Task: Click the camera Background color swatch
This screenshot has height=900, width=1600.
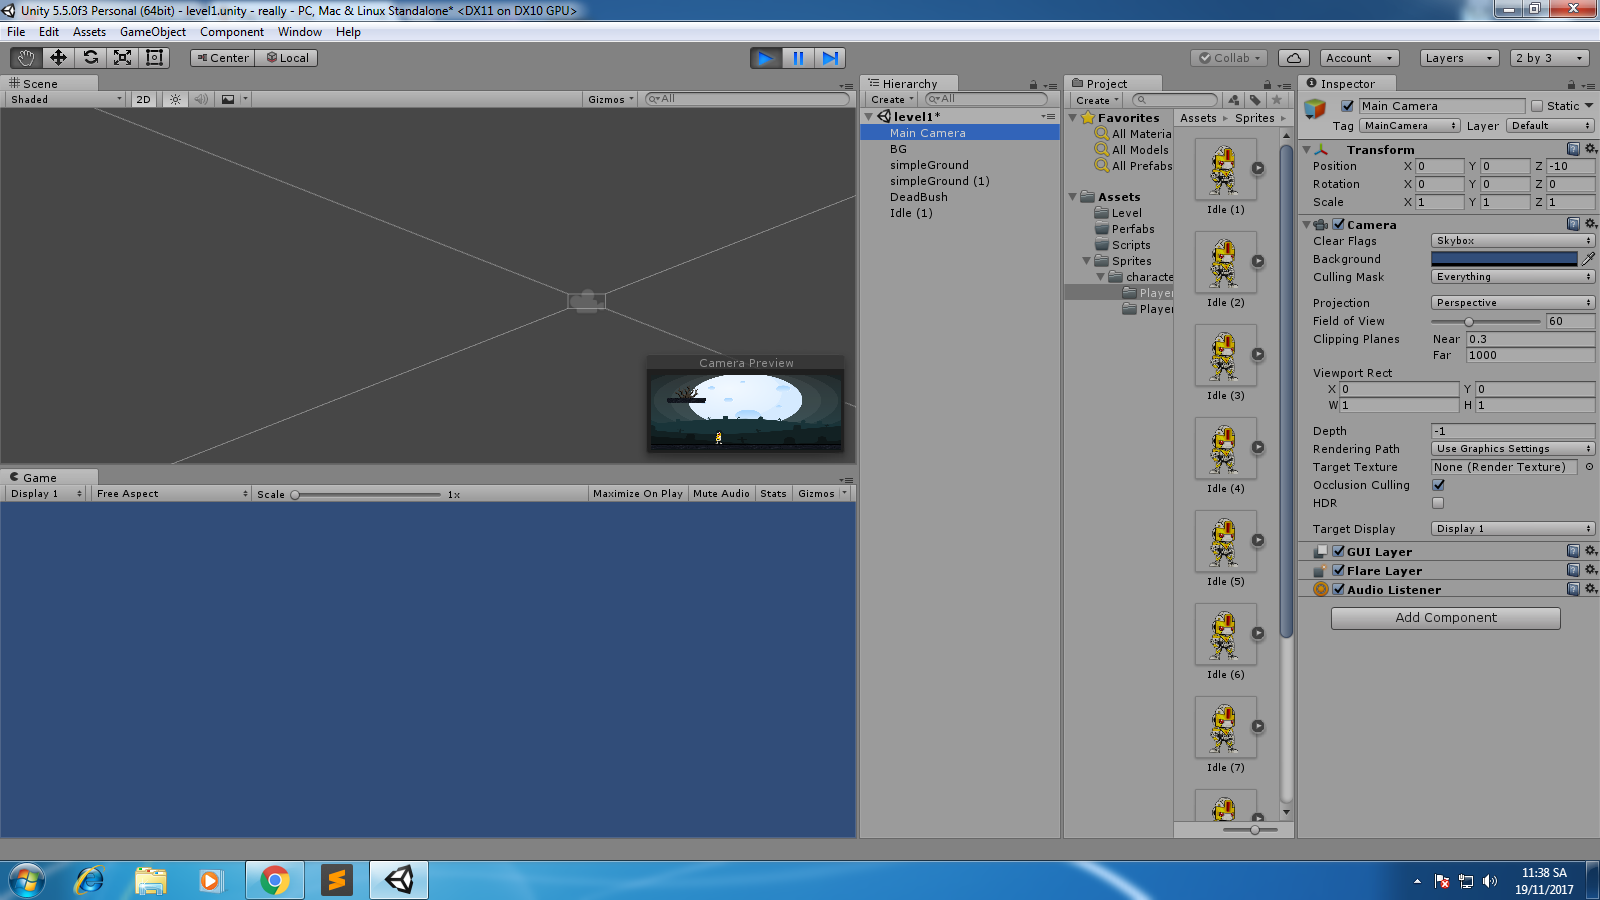Action: point(1503,259)
